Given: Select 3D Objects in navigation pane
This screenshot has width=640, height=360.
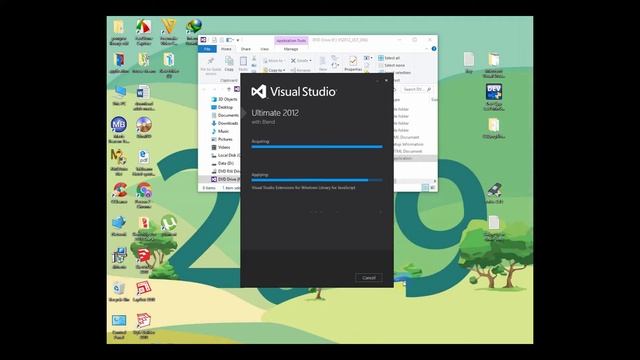Looking at the screenshot, I should pyautogui.click(x=224, y=99).
